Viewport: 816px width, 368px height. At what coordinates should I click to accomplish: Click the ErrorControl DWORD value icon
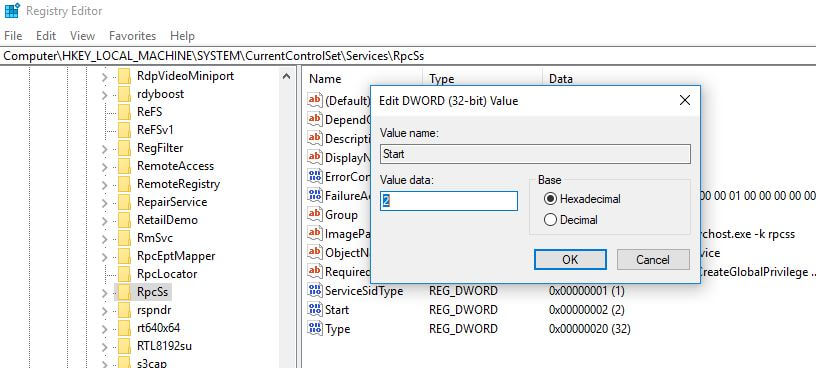[x=315, y=176]
